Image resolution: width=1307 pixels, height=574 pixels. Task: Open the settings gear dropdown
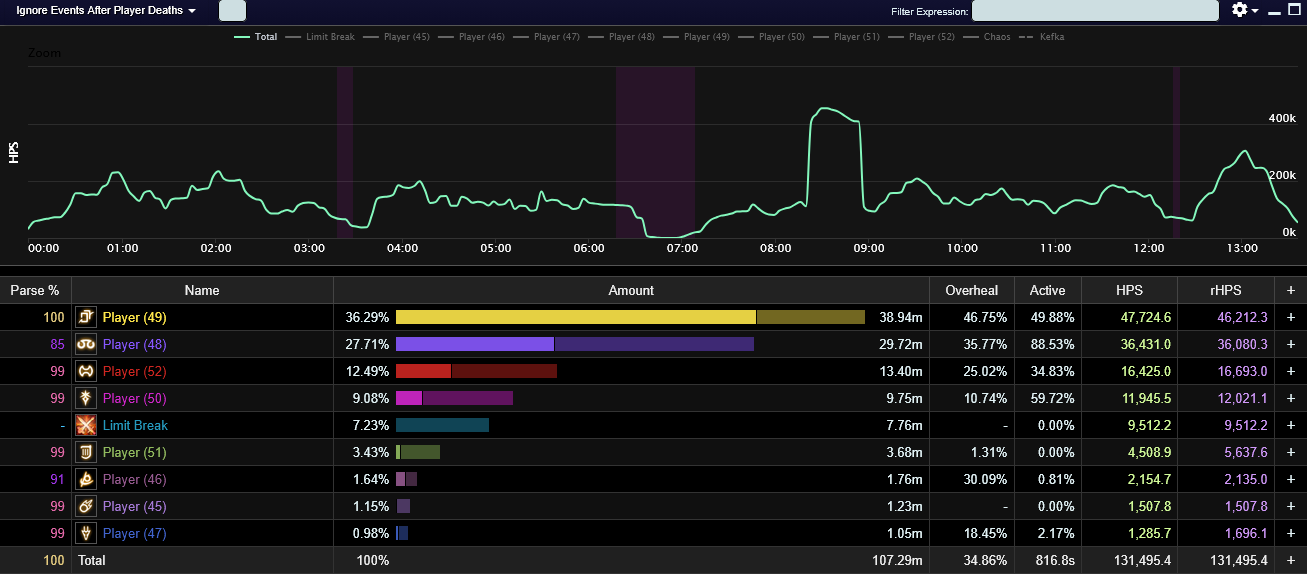tap(1245, 10)
